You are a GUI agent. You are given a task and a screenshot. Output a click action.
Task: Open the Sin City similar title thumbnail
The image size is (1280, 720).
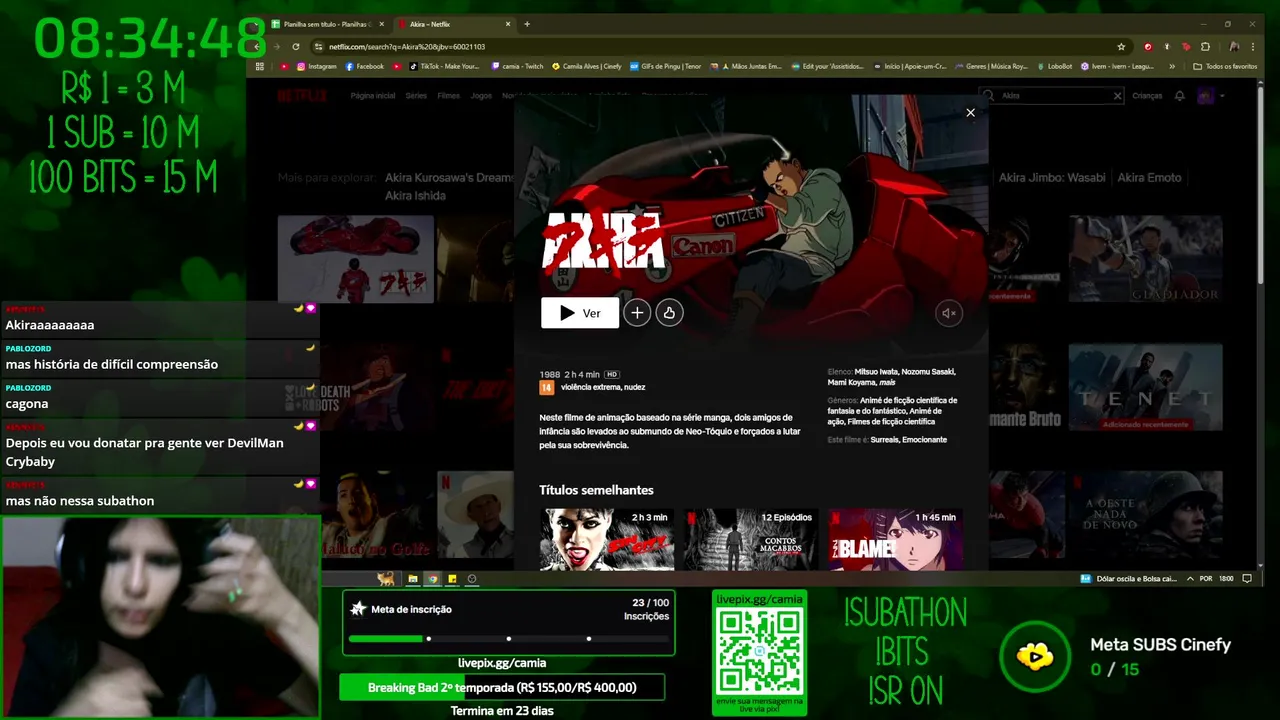pyautogui.click(x=607, y=540)
